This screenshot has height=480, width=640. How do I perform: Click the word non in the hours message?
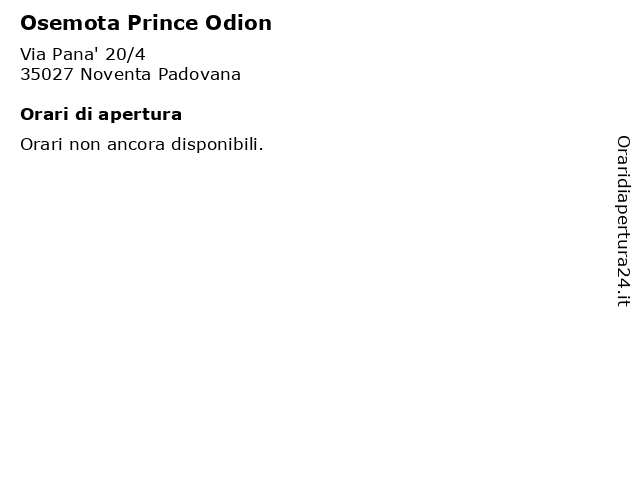coord(84,146)
